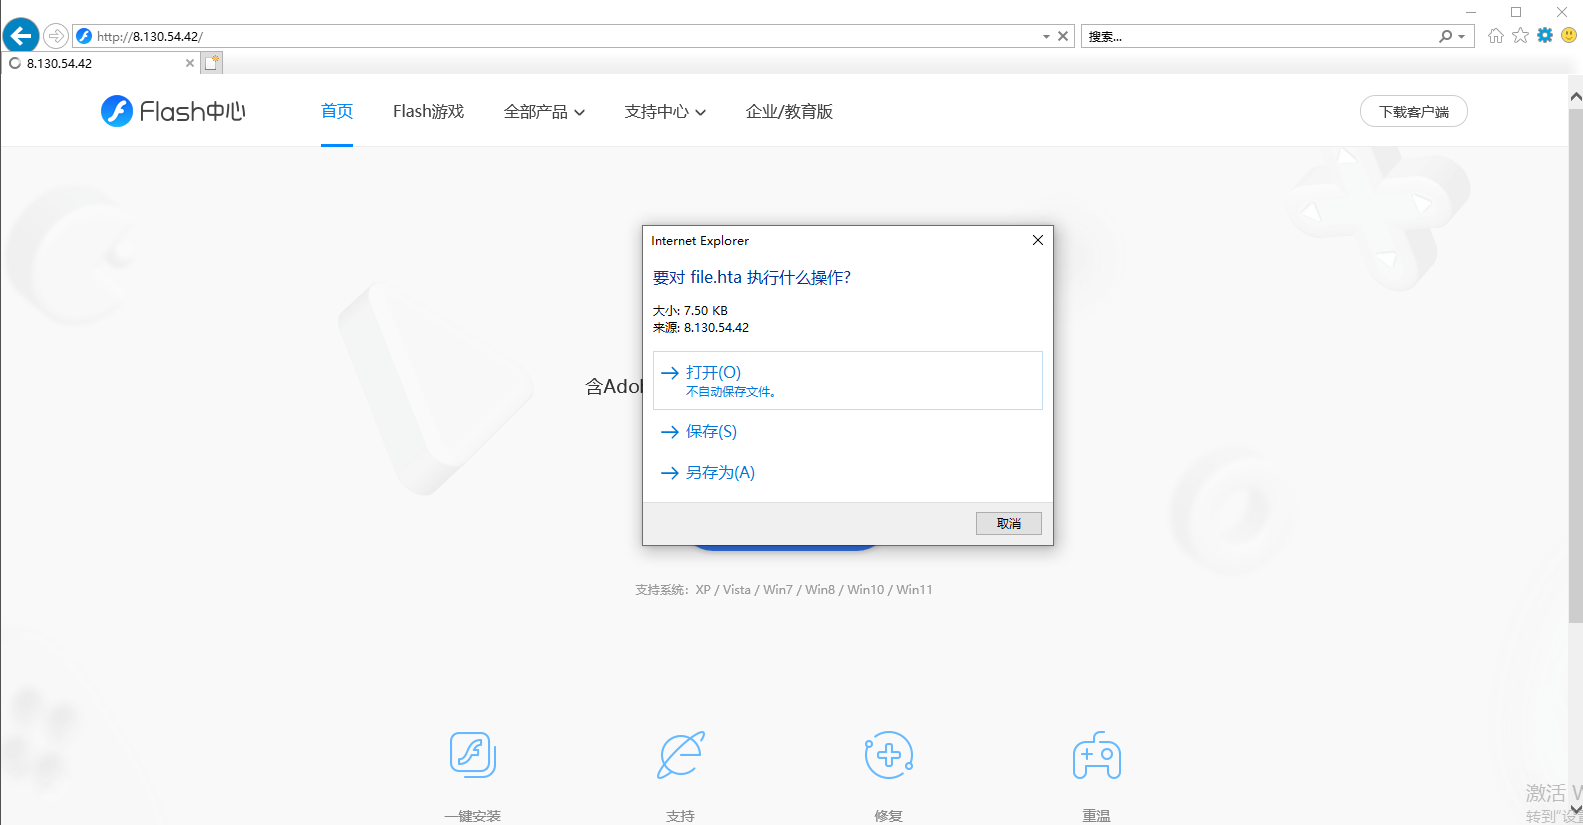Go back using the browser back arrow
The image size is (1583, 825).
21,36
